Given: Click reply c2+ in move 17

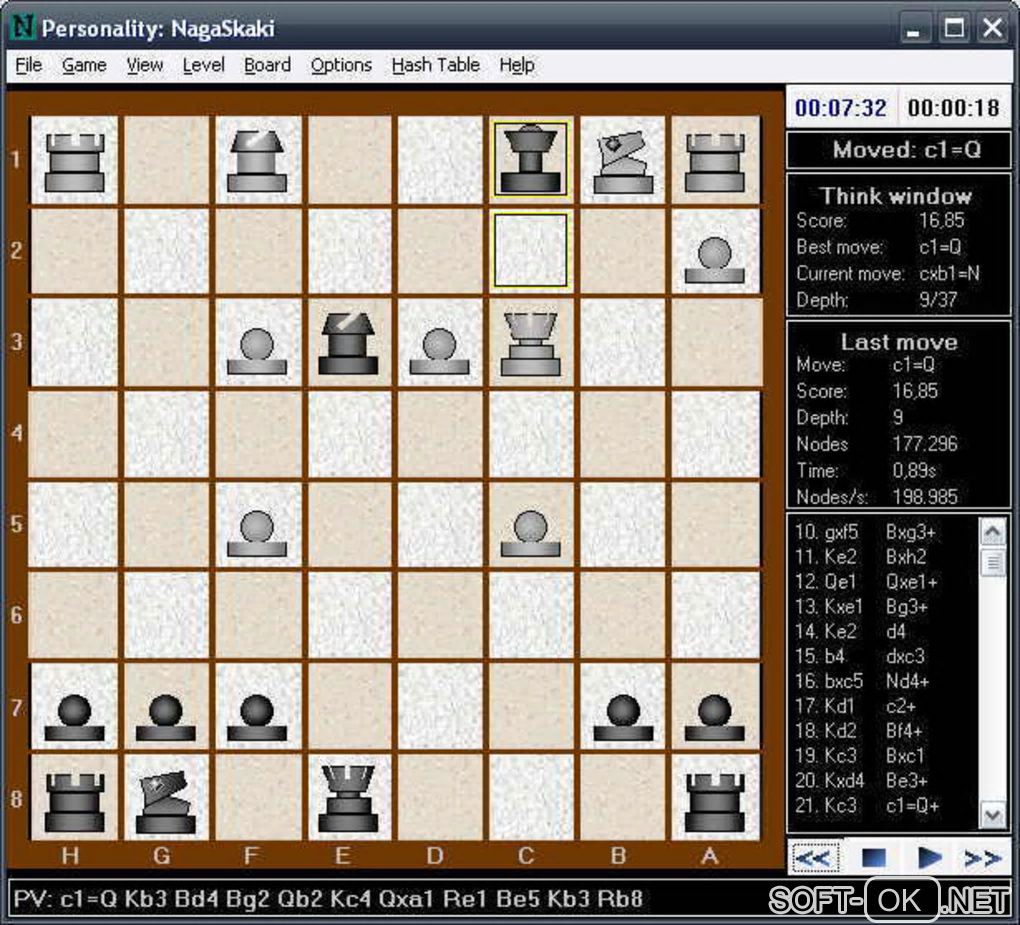Looking at the screenshot, I should (901, 706).
